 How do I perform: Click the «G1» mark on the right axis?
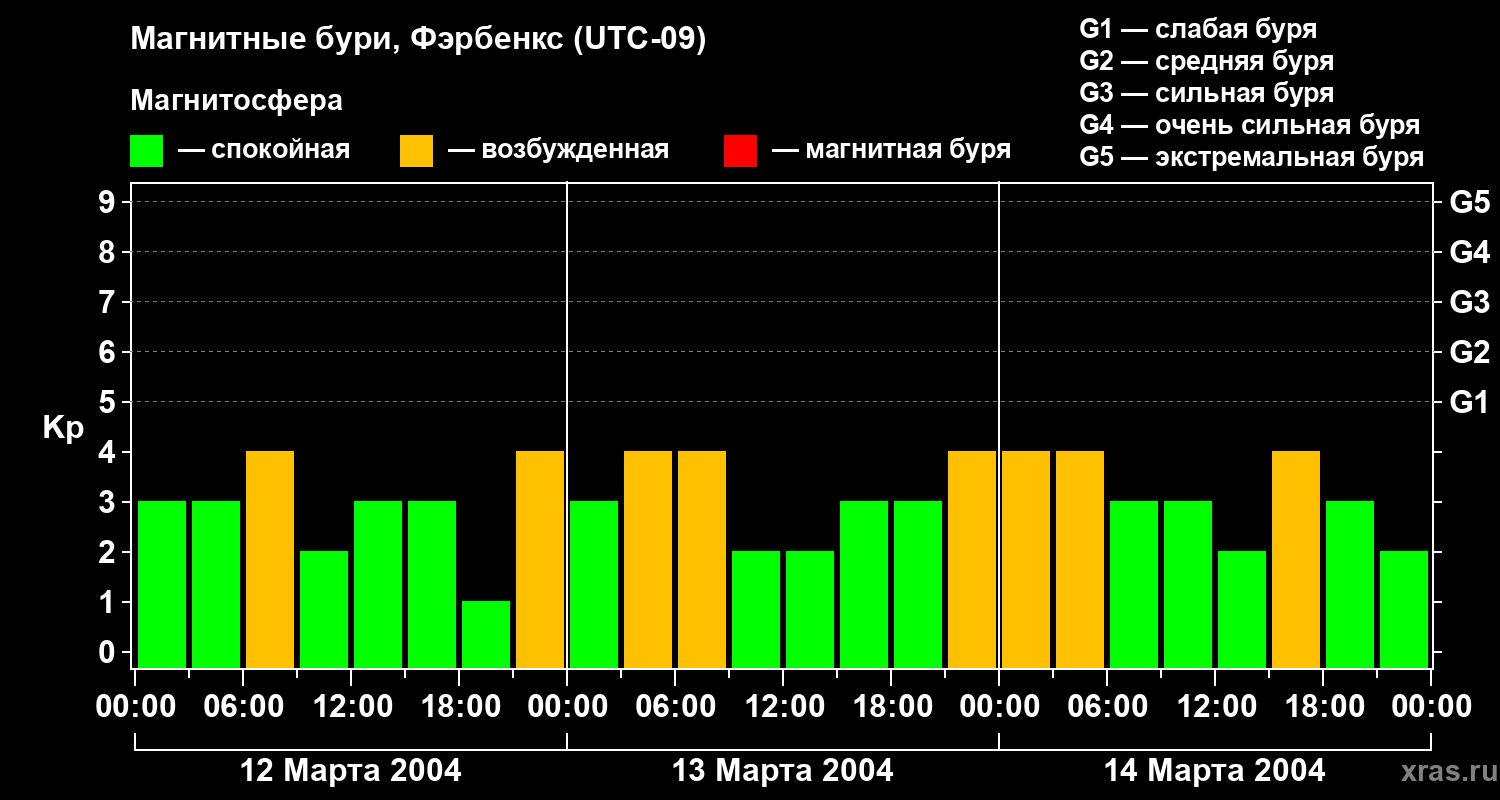coord(1470,402)
